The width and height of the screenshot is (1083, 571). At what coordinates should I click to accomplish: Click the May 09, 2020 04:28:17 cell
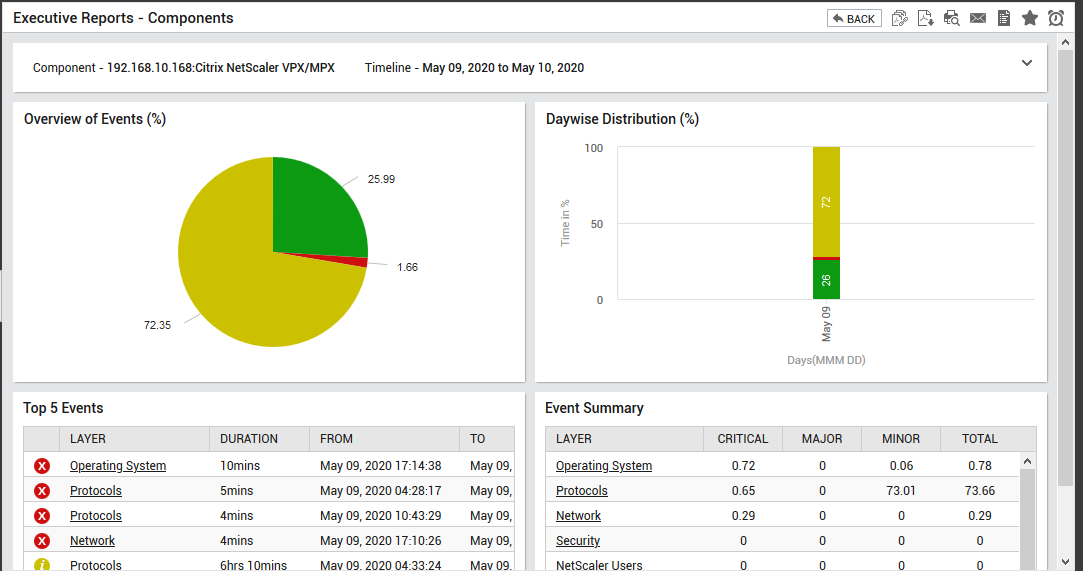coord(381,491)
